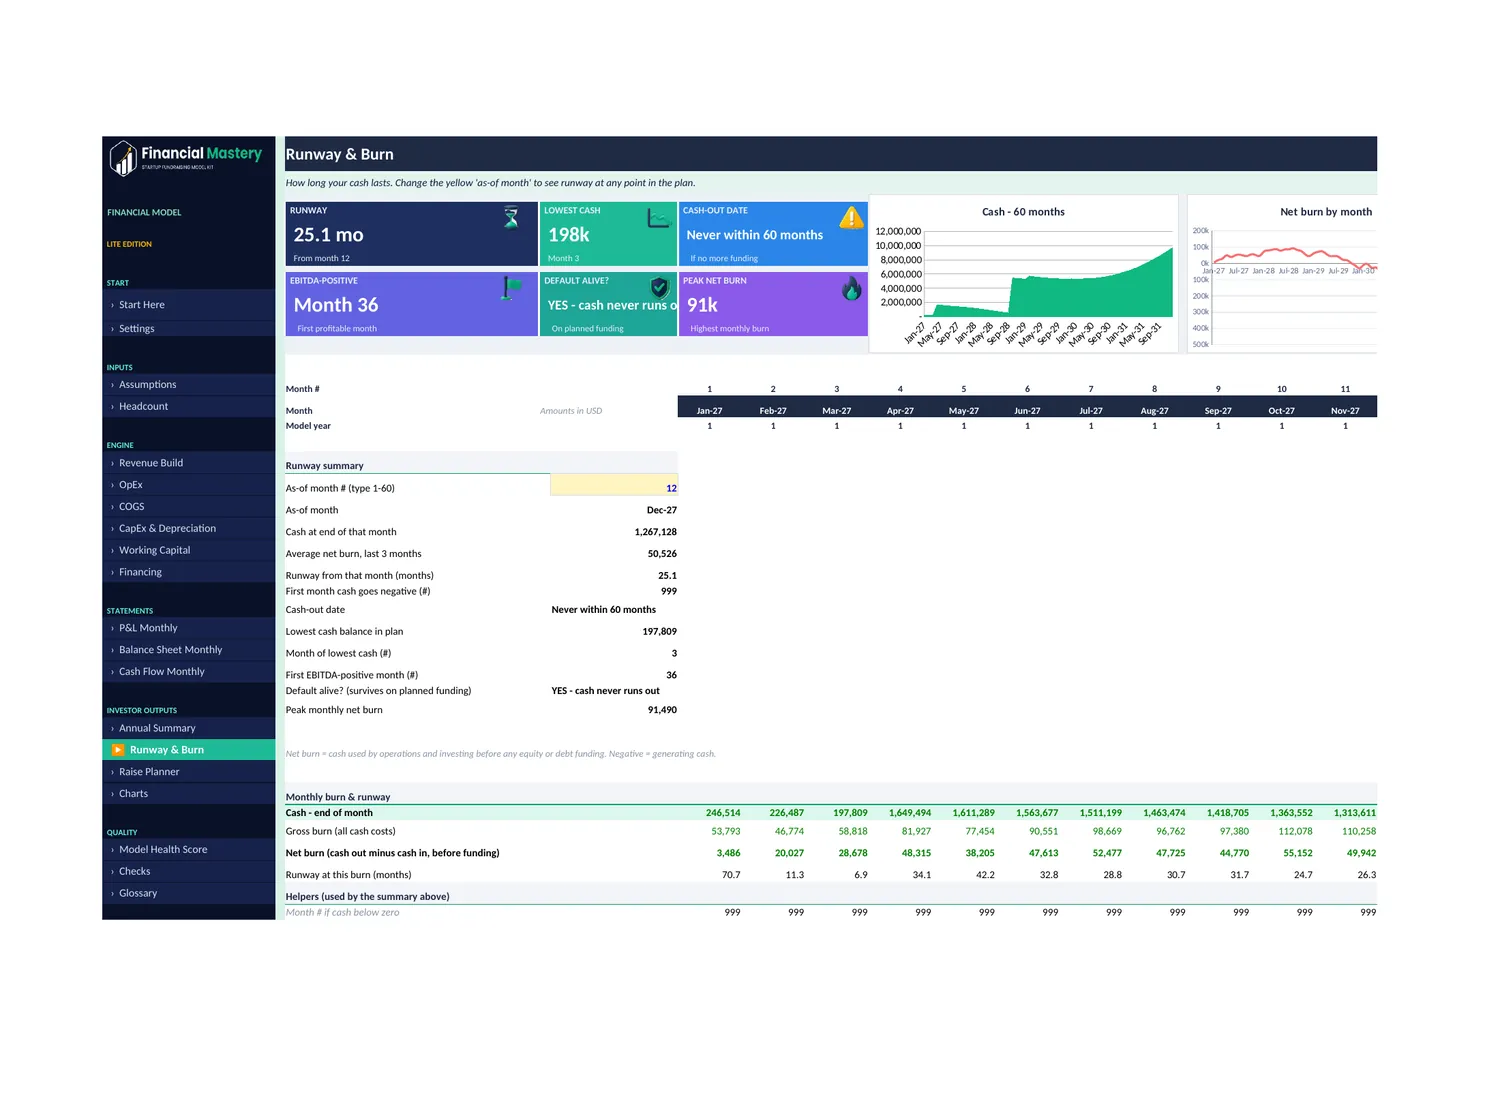Open the Glossary
The image size is (1500, 1100).
click(x=189, y=894)
